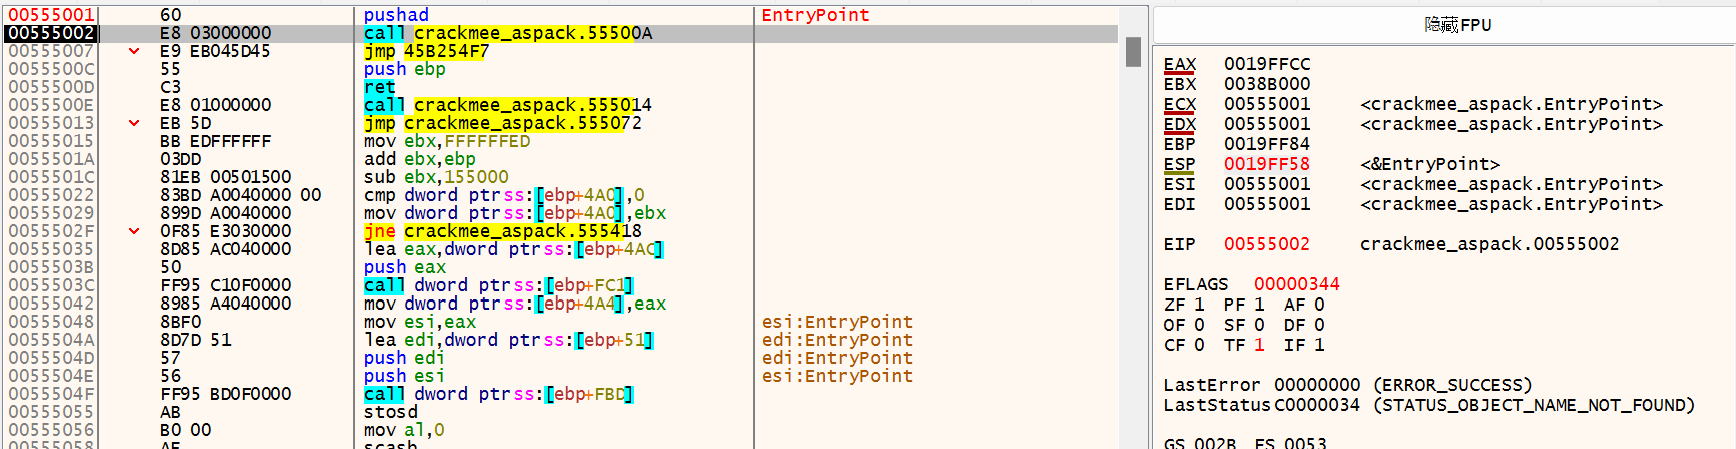Select the EAX register value 0019FFCC
This screenshot has width=1736, height=449.
coord(1266,64)
